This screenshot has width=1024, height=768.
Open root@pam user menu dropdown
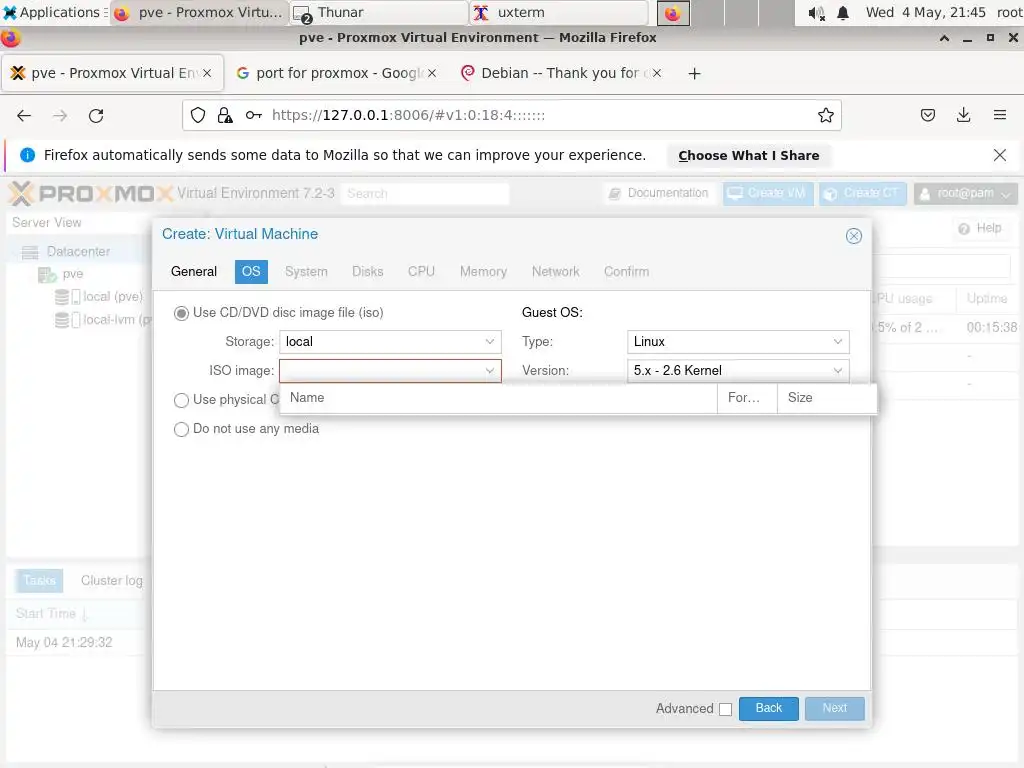coord(965,193)
